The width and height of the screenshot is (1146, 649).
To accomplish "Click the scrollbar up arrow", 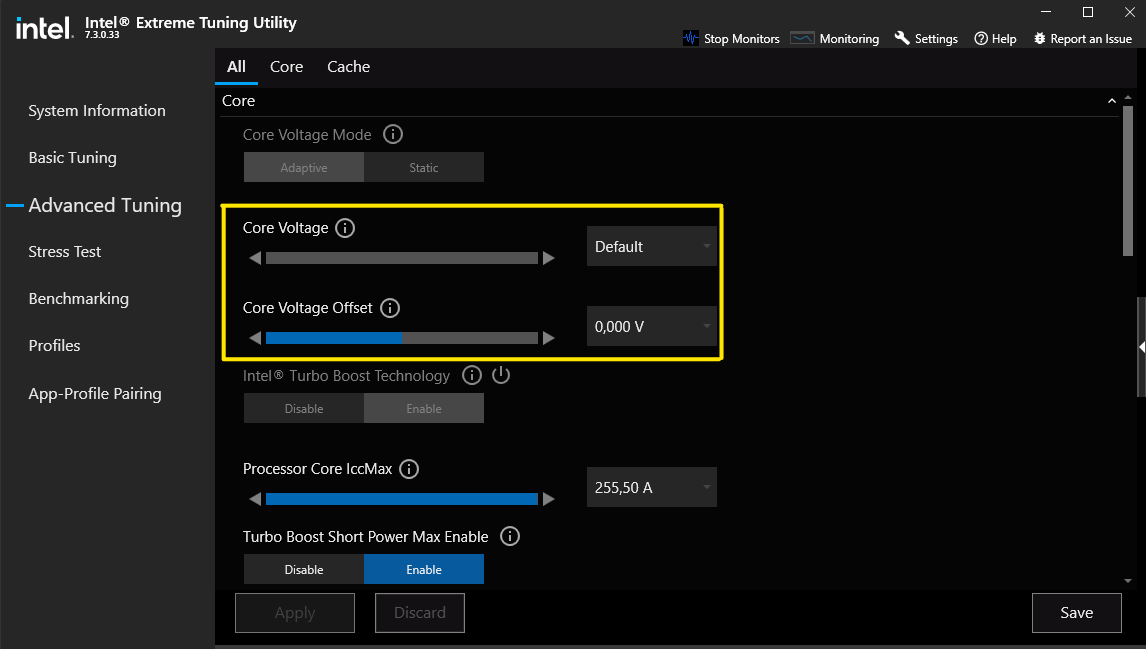I will pyautogui.click(x=1128, y=97).
